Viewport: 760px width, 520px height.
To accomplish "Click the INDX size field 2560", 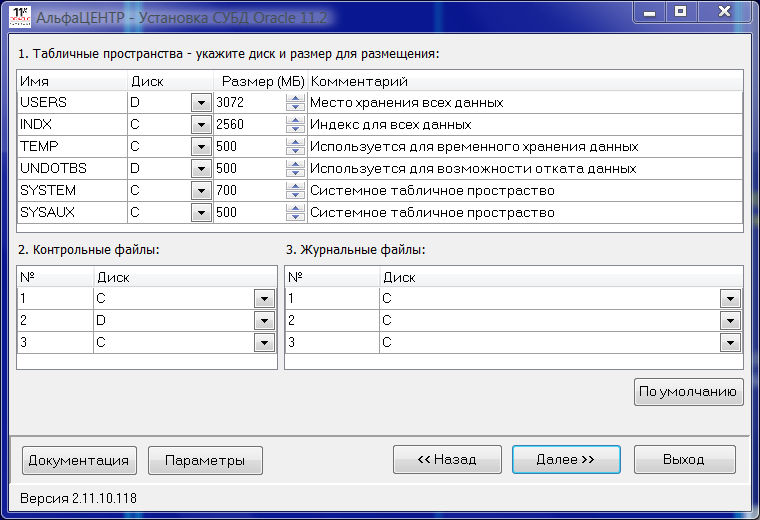I will pyautogui.click(x=250, y=125).
